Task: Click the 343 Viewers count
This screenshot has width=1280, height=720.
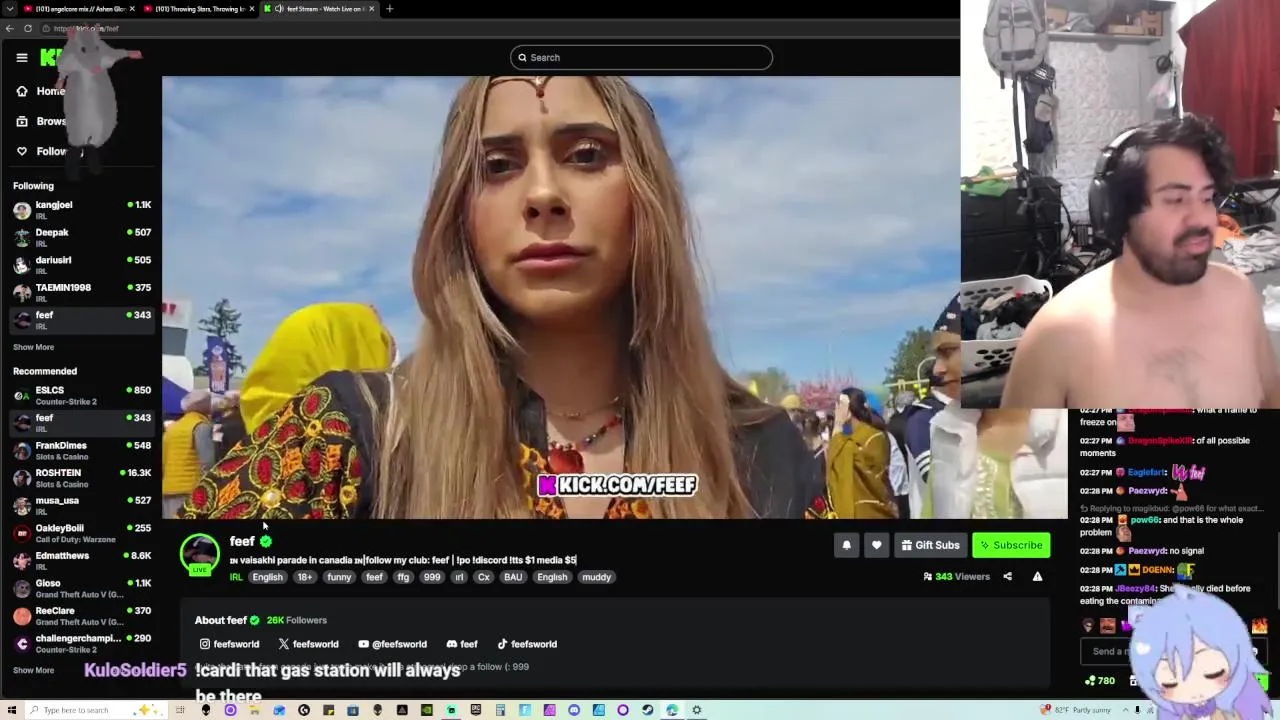Action: coord(956,576)
